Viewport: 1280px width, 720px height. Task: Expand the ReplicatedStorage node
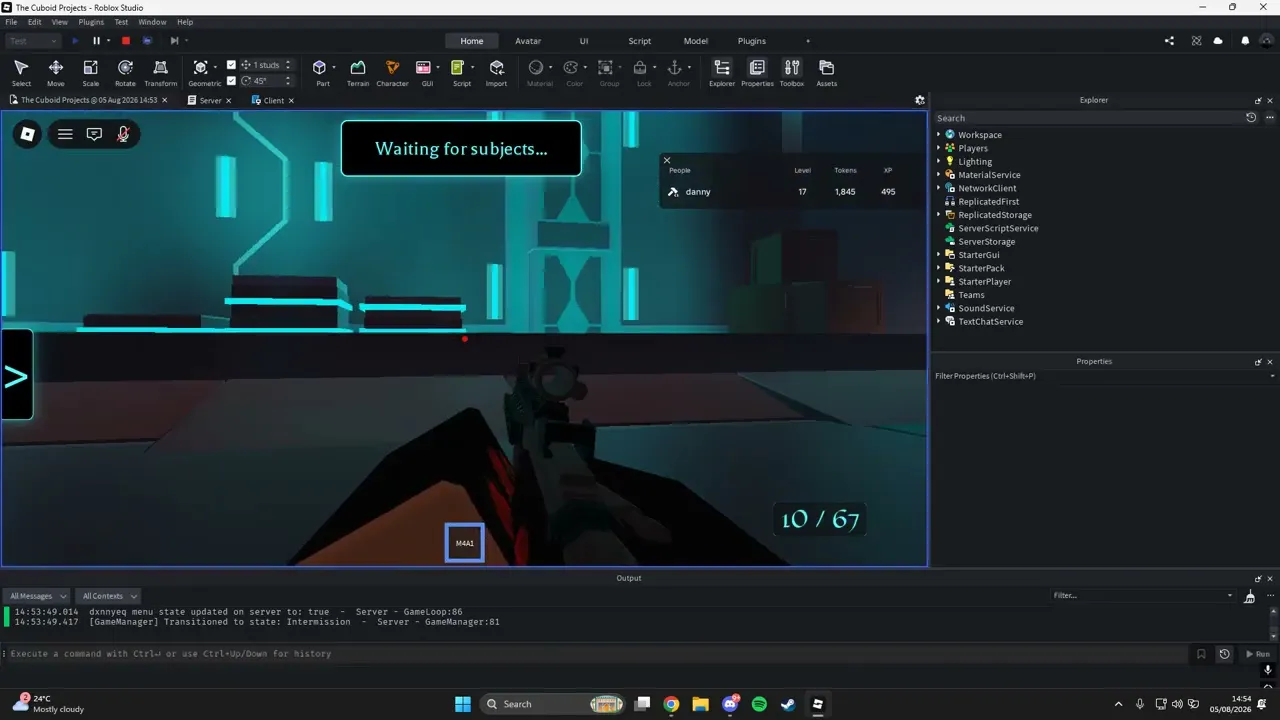coord(939,215)
